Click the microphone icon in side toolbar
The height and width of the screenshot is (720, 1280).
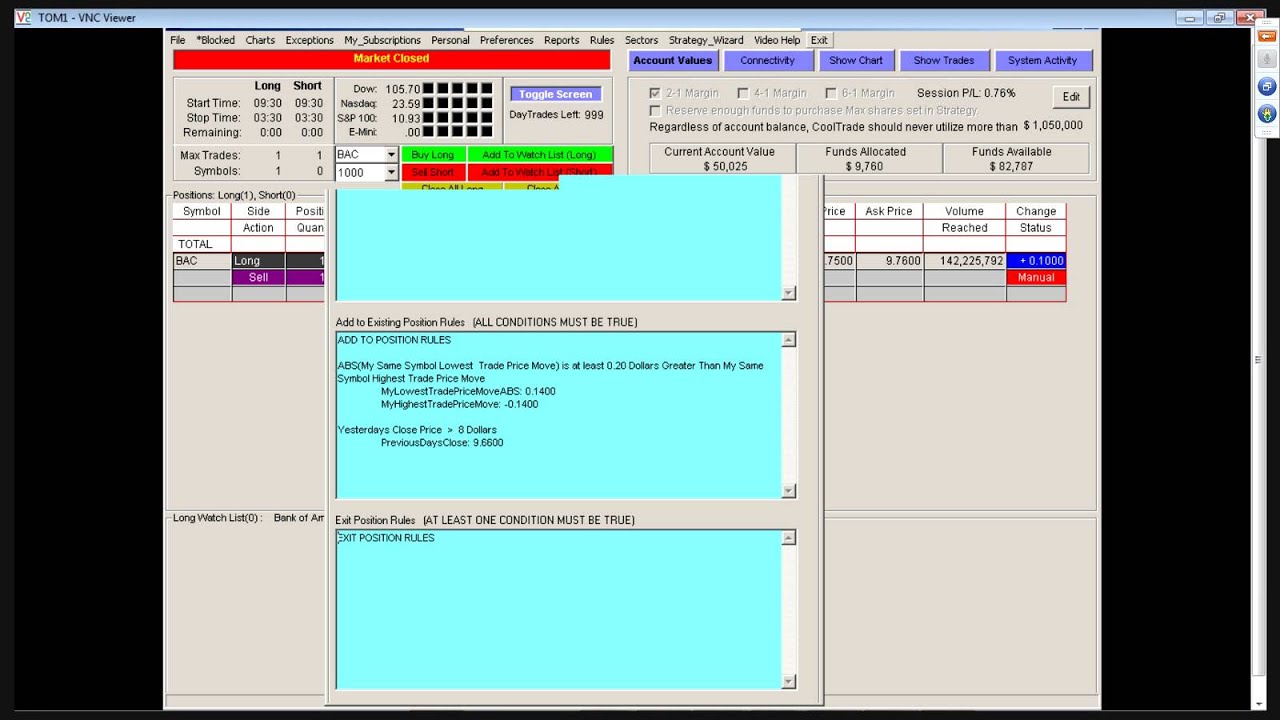1265,61
